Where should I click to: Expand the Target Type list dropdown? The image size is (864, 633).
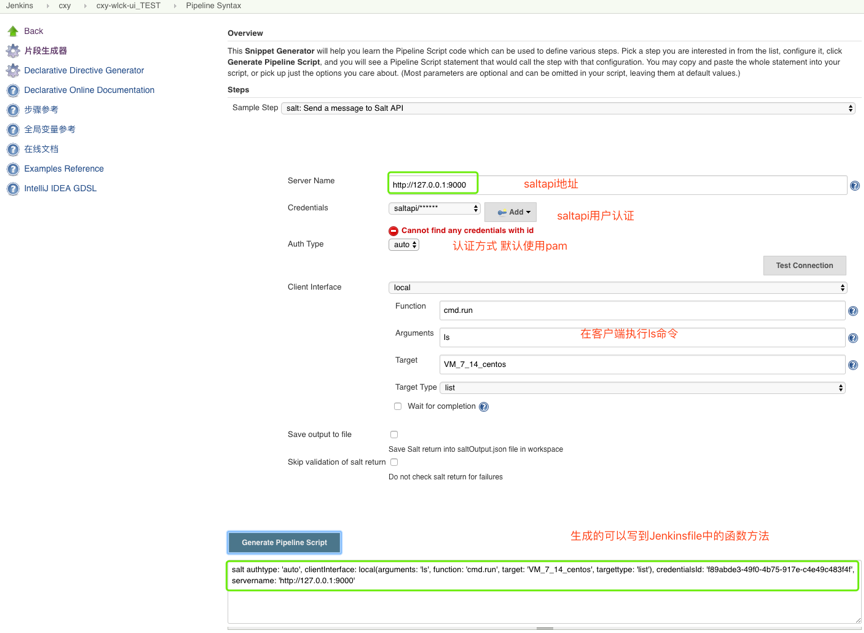642,388
